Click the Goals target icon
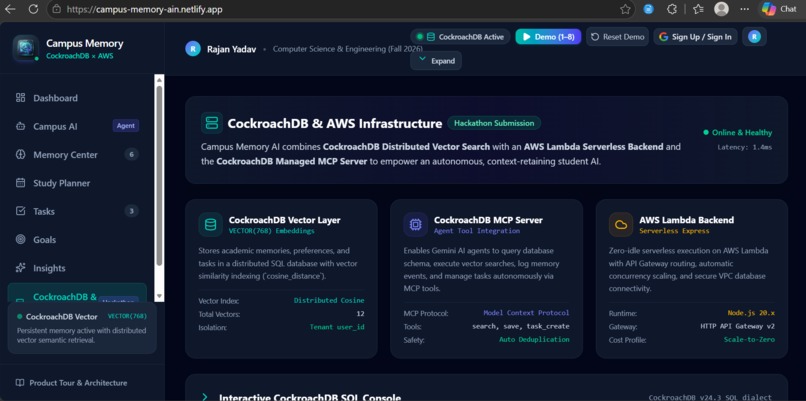Screen dimensions: 806x401 click(x=21, y=239)
